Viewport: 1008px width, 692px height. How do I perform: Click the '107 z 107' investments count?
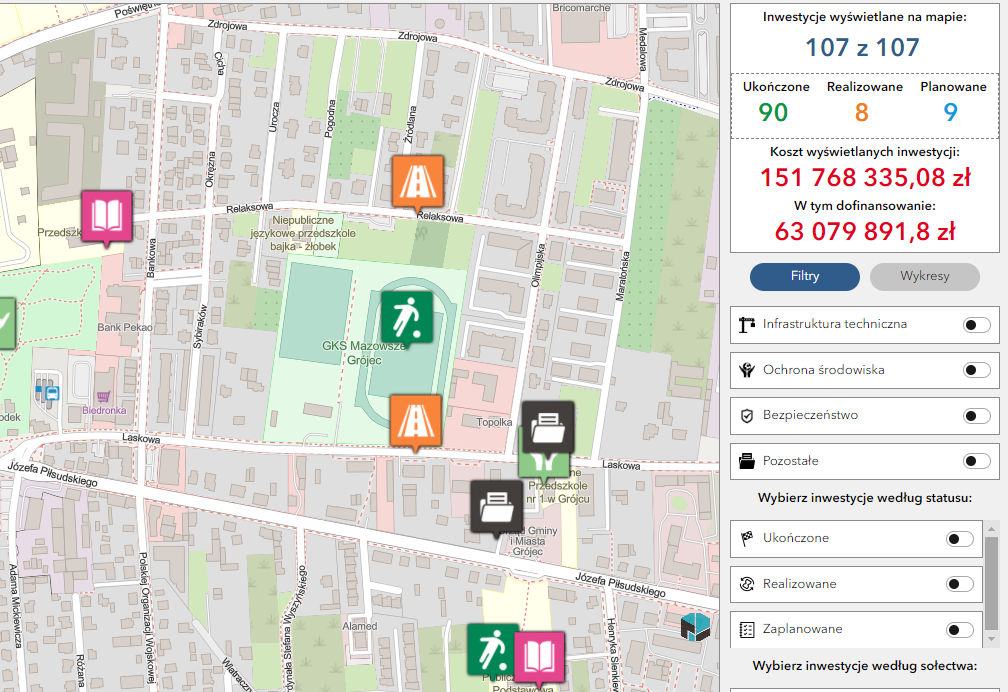[863, 48]
